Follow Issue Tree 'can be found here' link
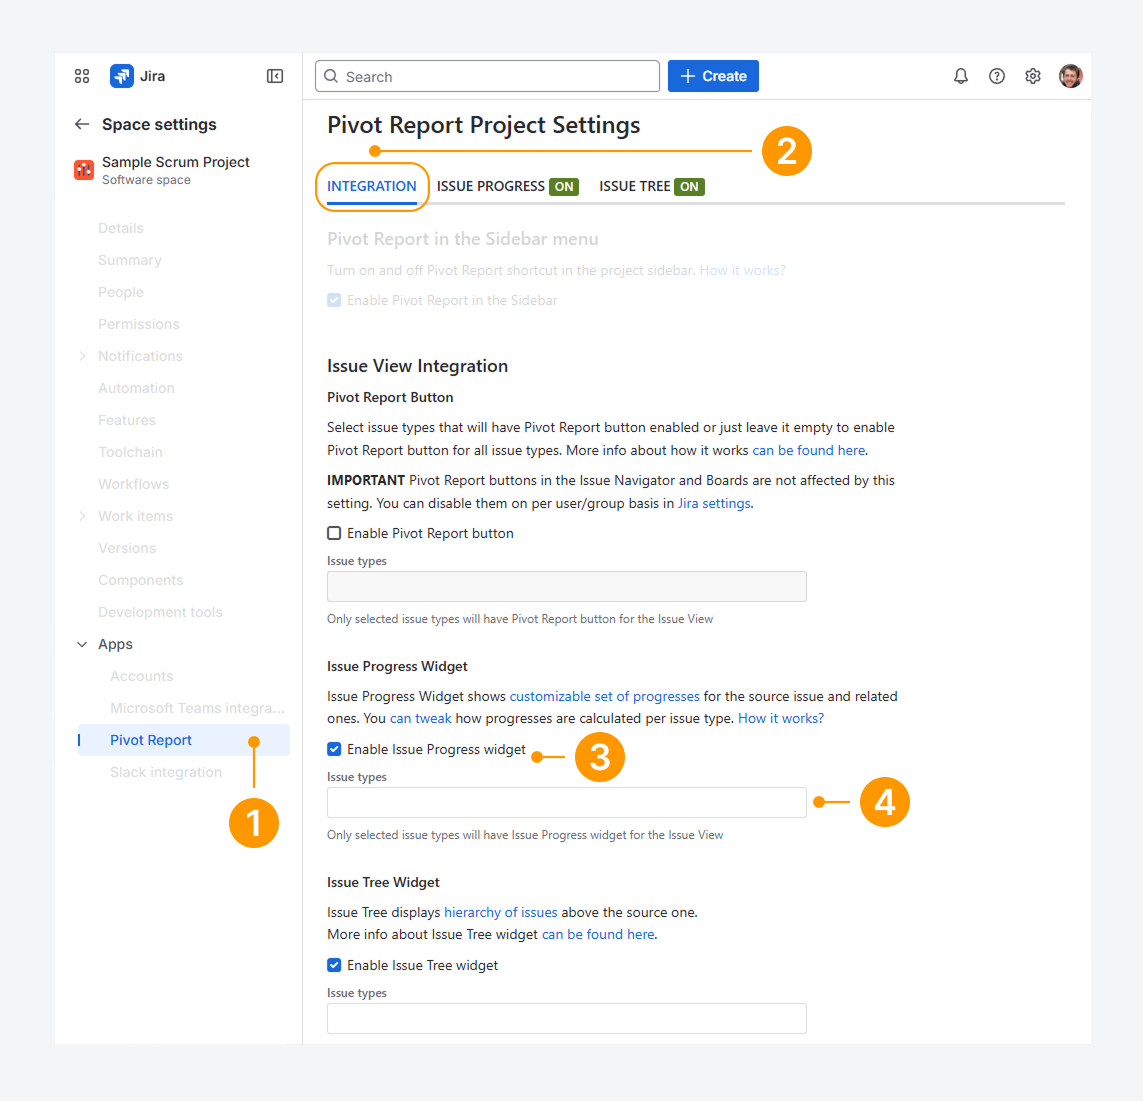 point(598,935)
